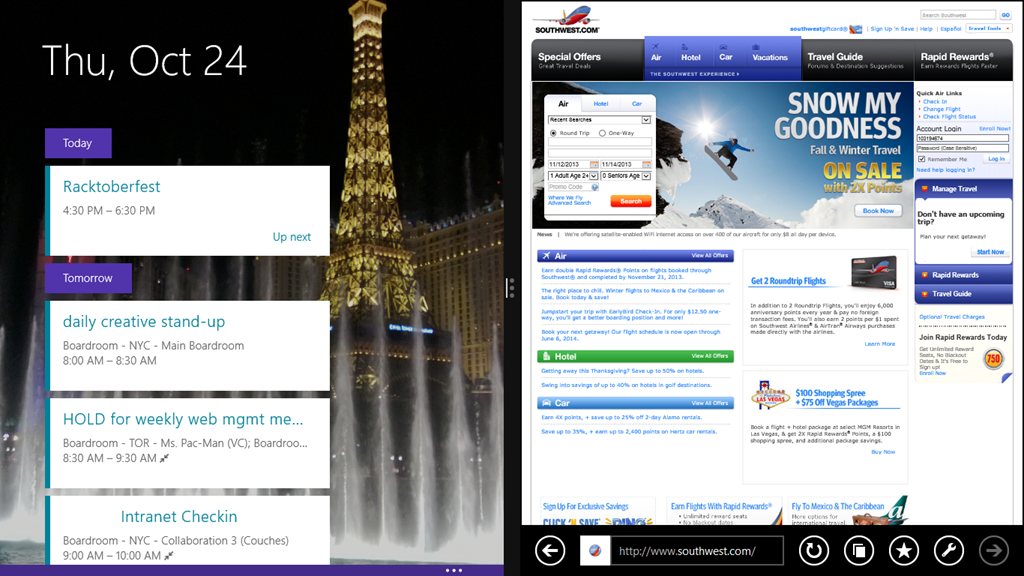Select the One-Way radio button
The height and width of the screenshot is (576, 1024).
tap(602, 133)
